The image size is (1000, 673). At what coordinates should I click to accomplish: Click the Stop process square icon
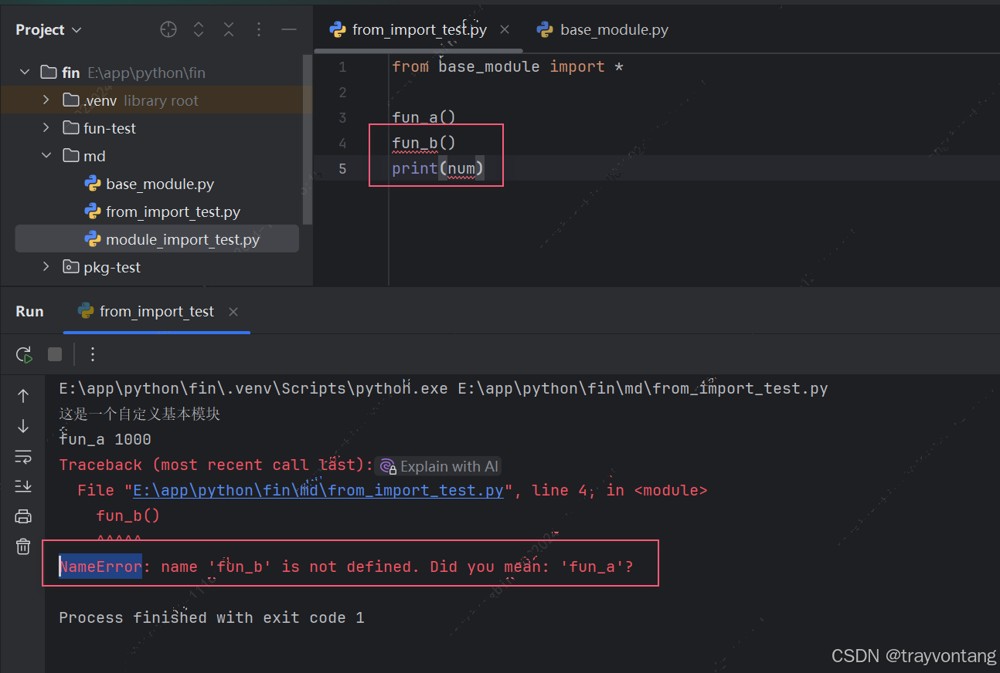pyautogui.click(x=55, y=354)
